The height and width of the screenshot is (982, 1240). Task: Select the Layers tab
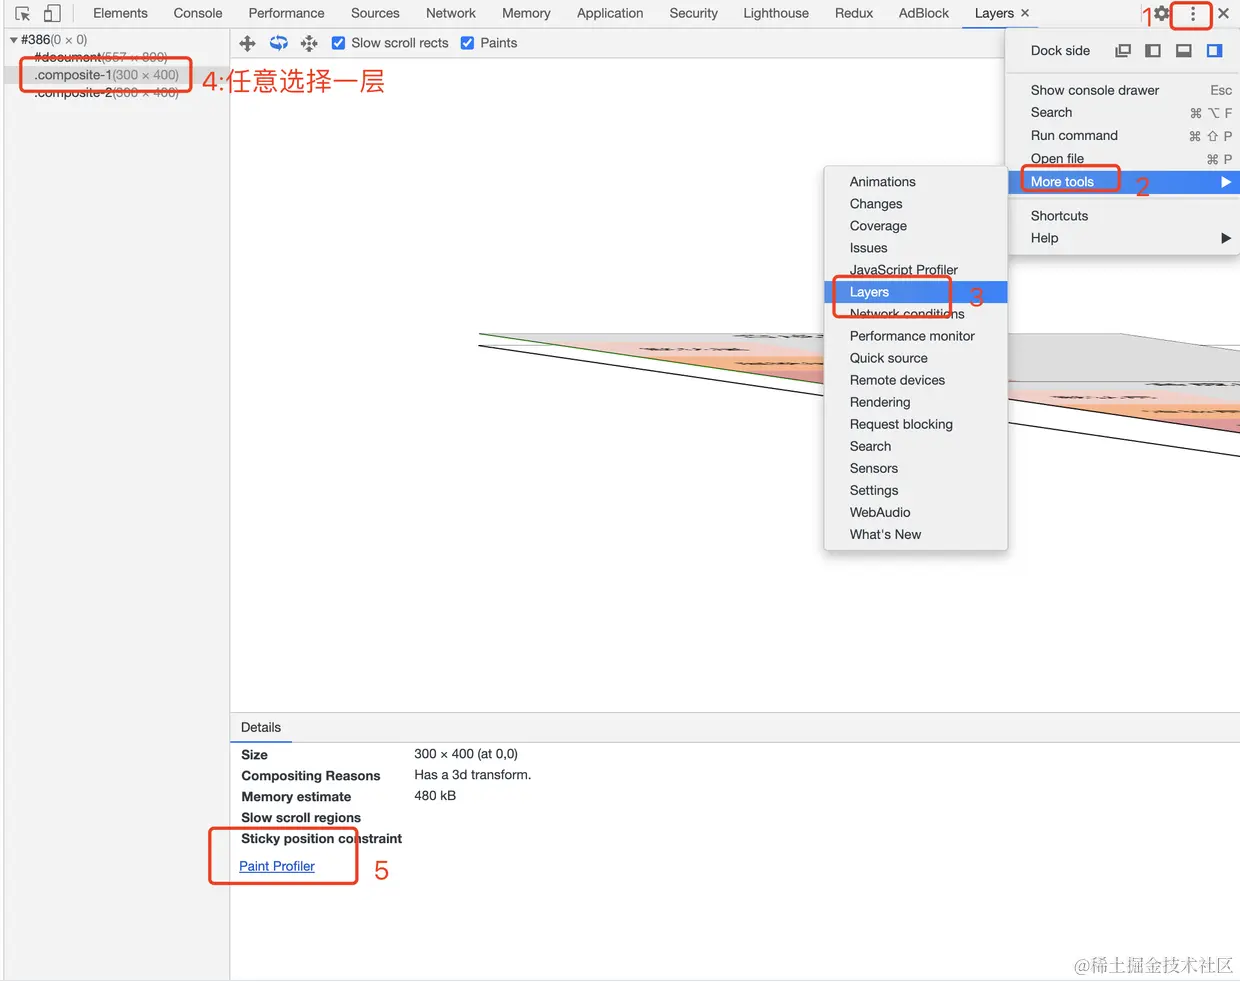(x=994, y=13)
